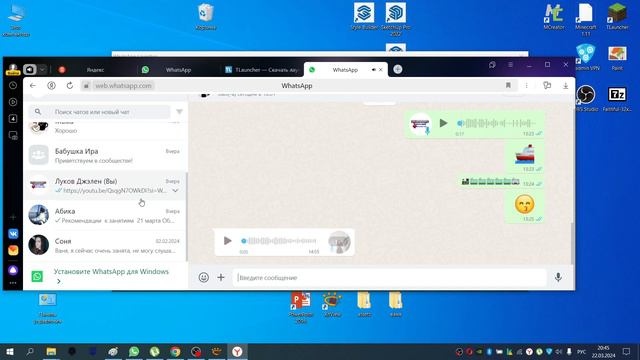Open the tab counter sidebar icon

tap(13, 118)
